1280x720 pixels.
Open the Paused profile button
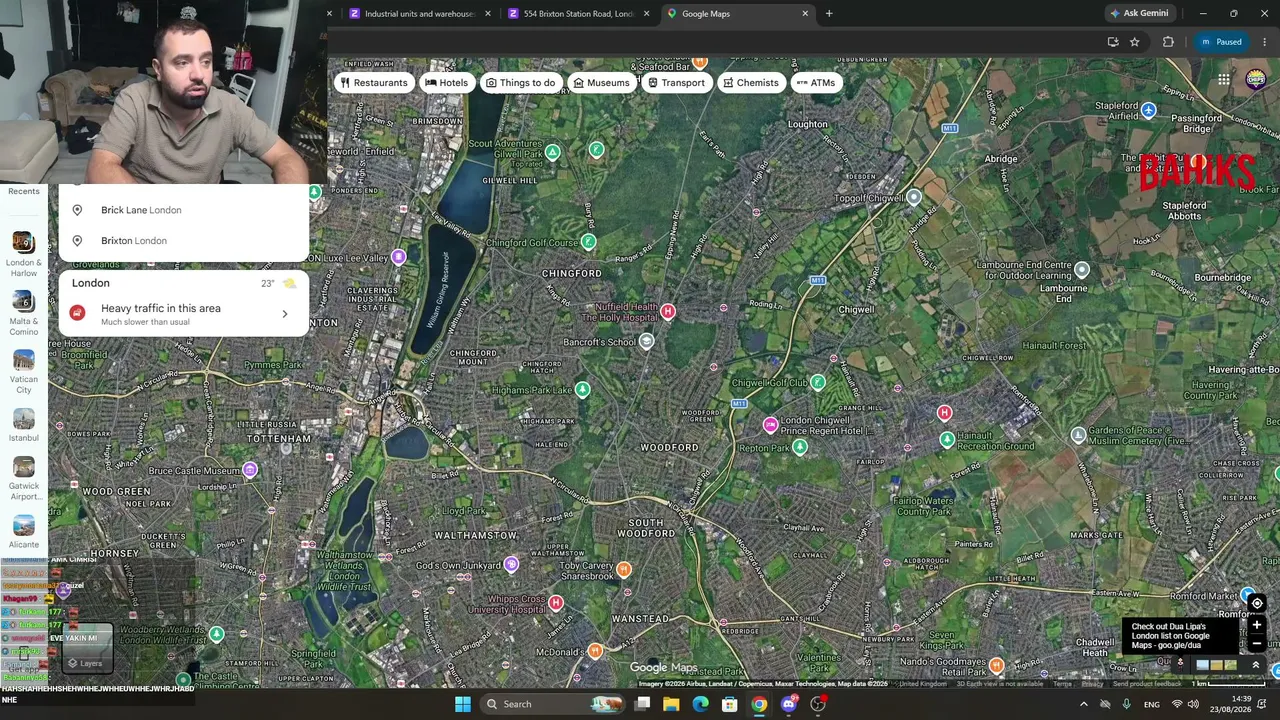[1221, 42]
